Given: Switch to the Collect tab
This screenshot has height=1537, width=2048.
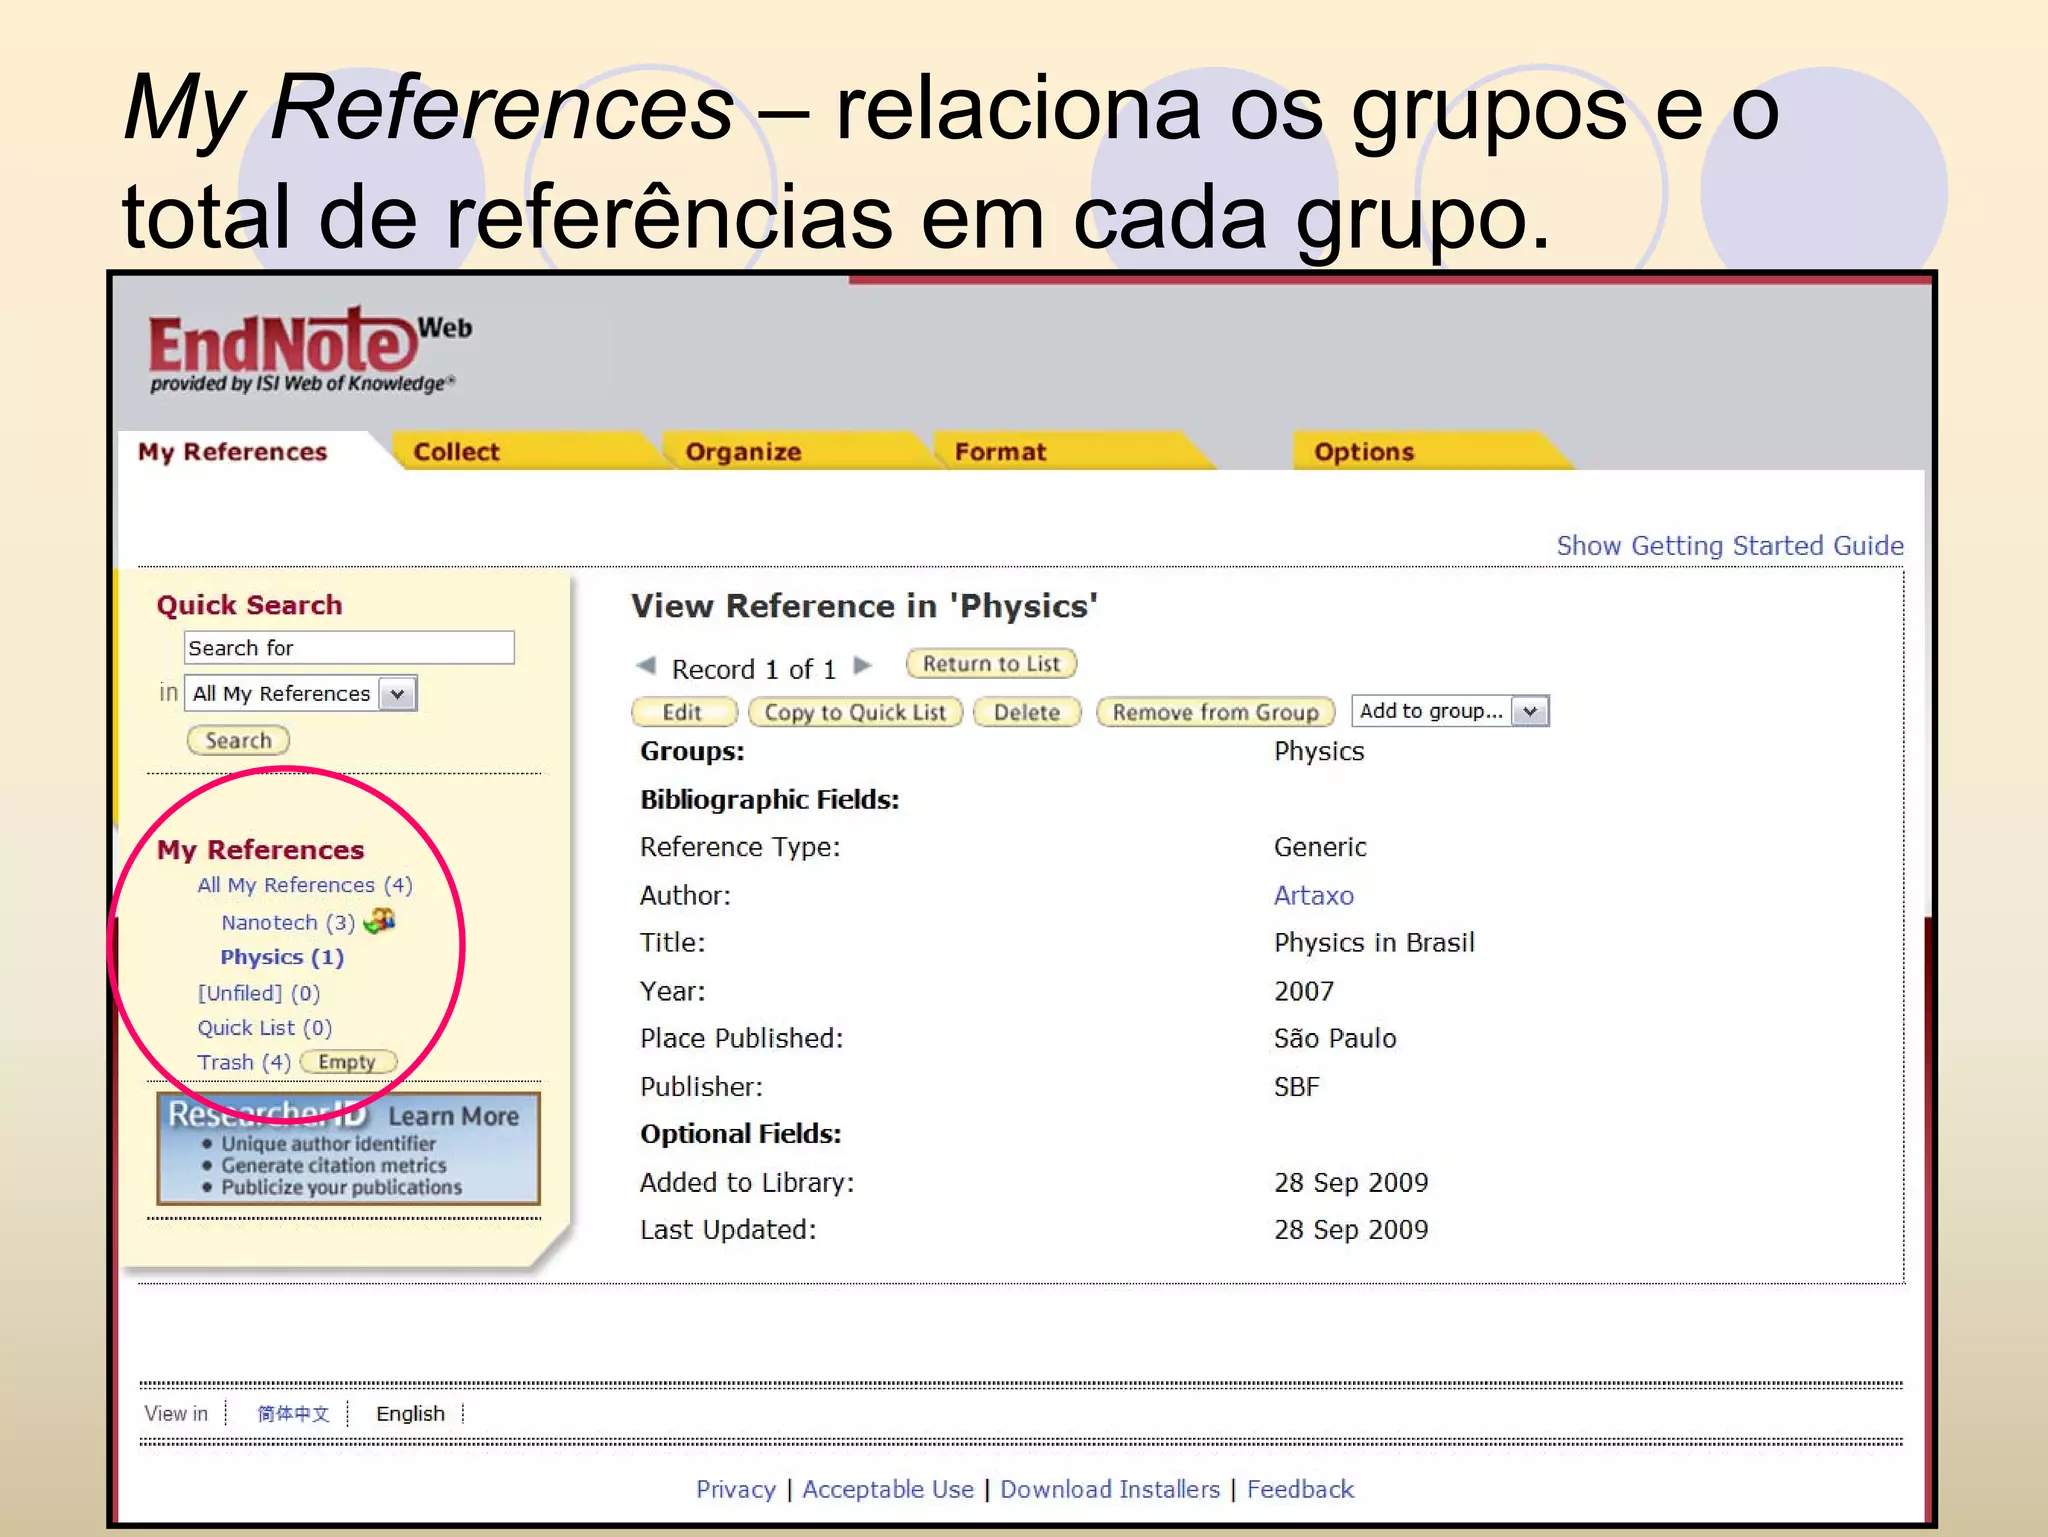Looking at the screenshot, I should (x=457, y=452).
